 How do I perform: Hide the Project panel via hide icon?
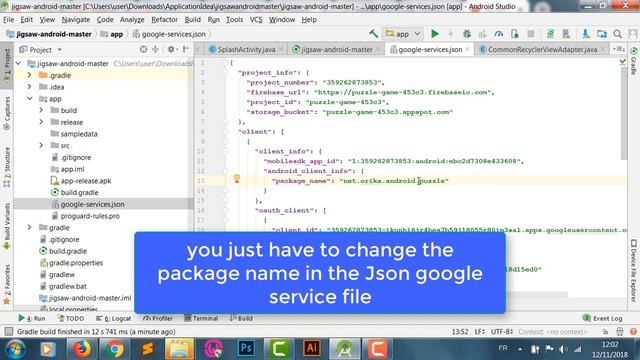tap(186, 49)
